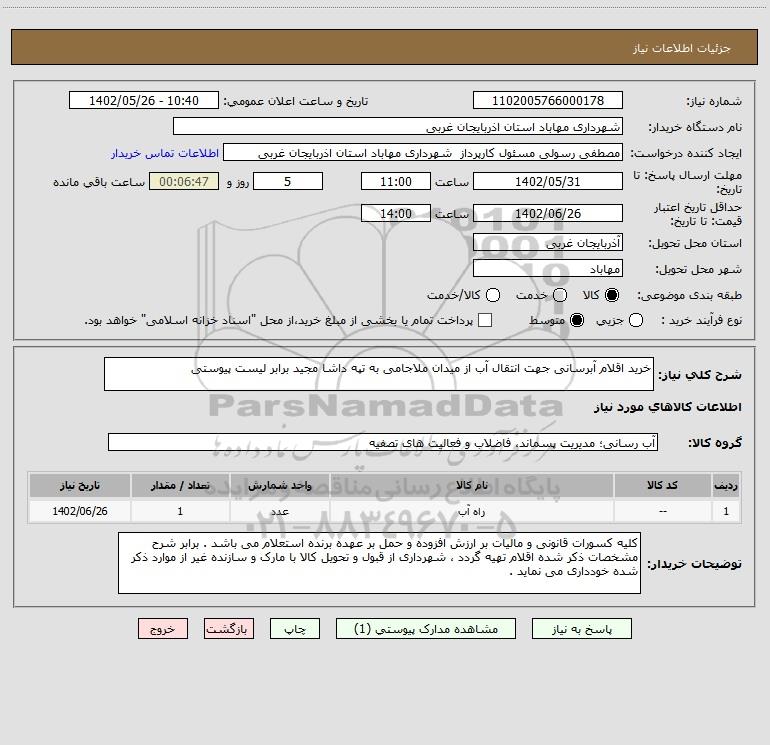Screen dimensions: 770x745
Task: Click the بازگشت back button
Action: (x=229, y=629)
